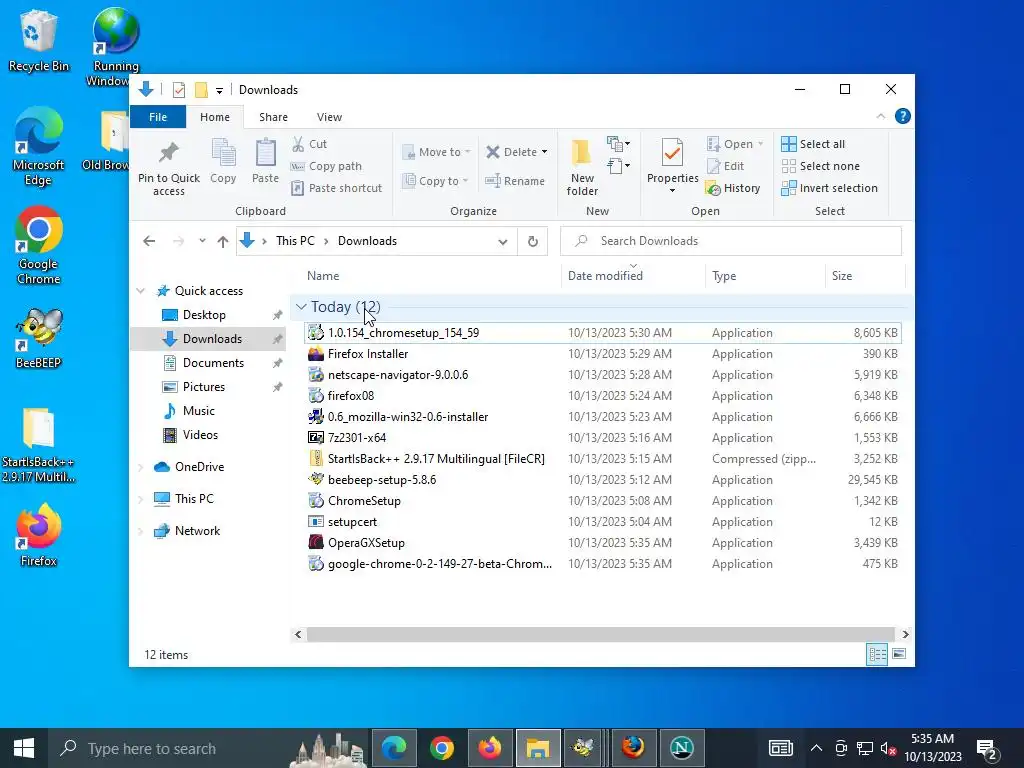Collapse the Today (12) group
1024x768 pixels.
click(300, 306)
